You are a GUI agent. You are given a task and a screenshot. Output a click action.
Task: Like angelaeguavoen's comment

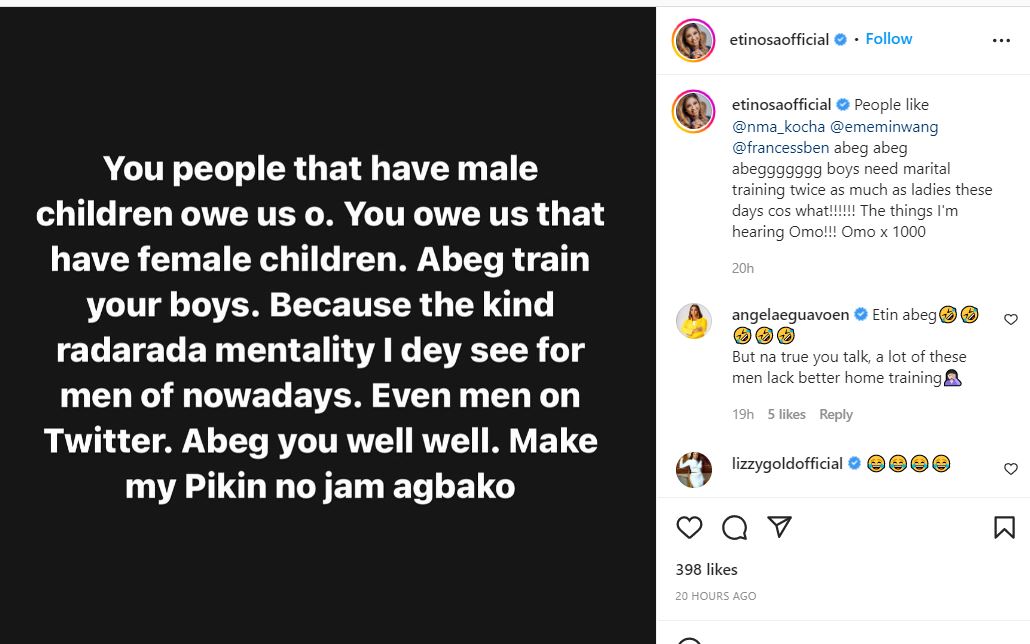1010,320
